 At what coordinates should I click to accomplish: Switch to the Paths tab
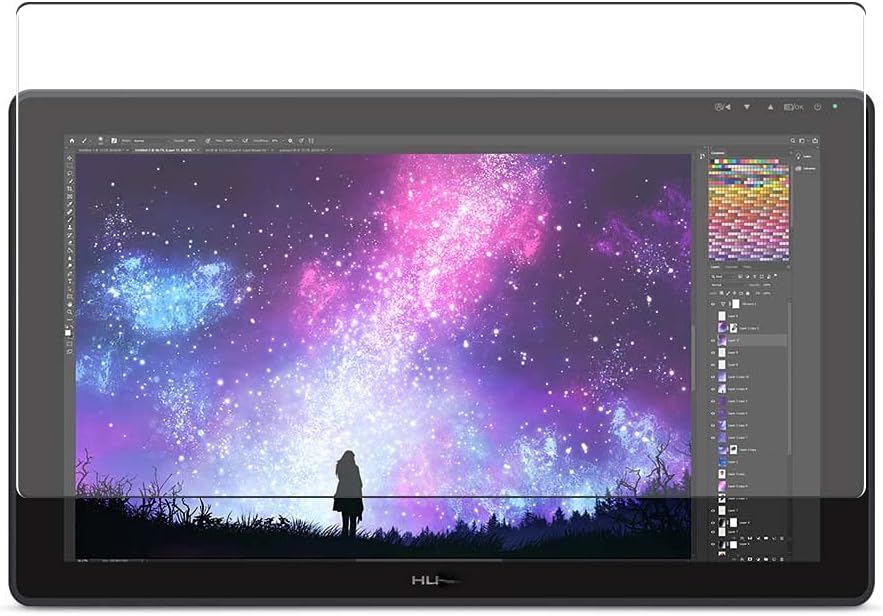747,267
